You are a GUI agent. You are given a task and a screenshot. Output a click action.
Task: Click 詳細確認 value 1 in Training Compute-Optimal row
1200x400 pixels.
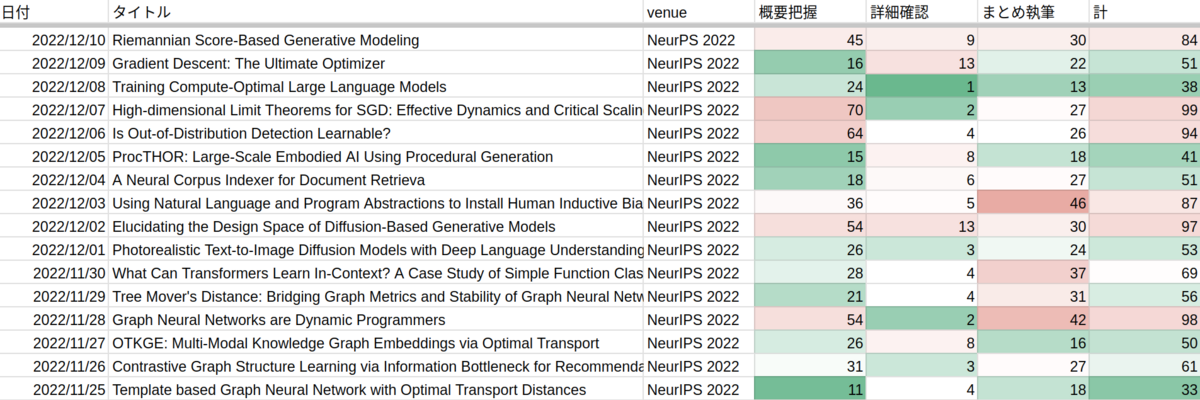[x=921, y=87]
